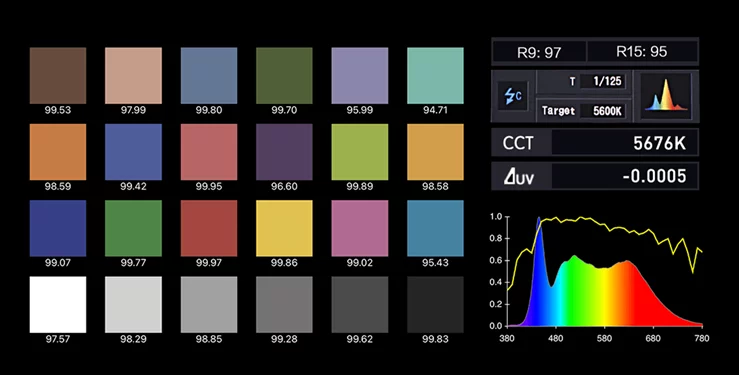The width and height of the screenshot is (739, 375).
Task: Select the purple swatch labeled 96.60
Action: (x=284, y=152)
